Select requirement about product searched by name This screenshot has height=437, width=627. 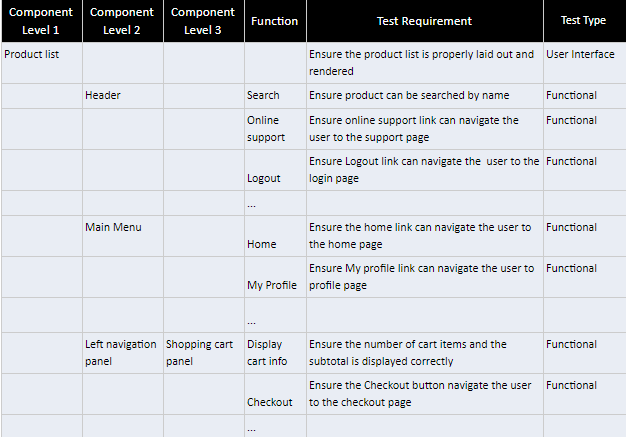coord(425,96)
